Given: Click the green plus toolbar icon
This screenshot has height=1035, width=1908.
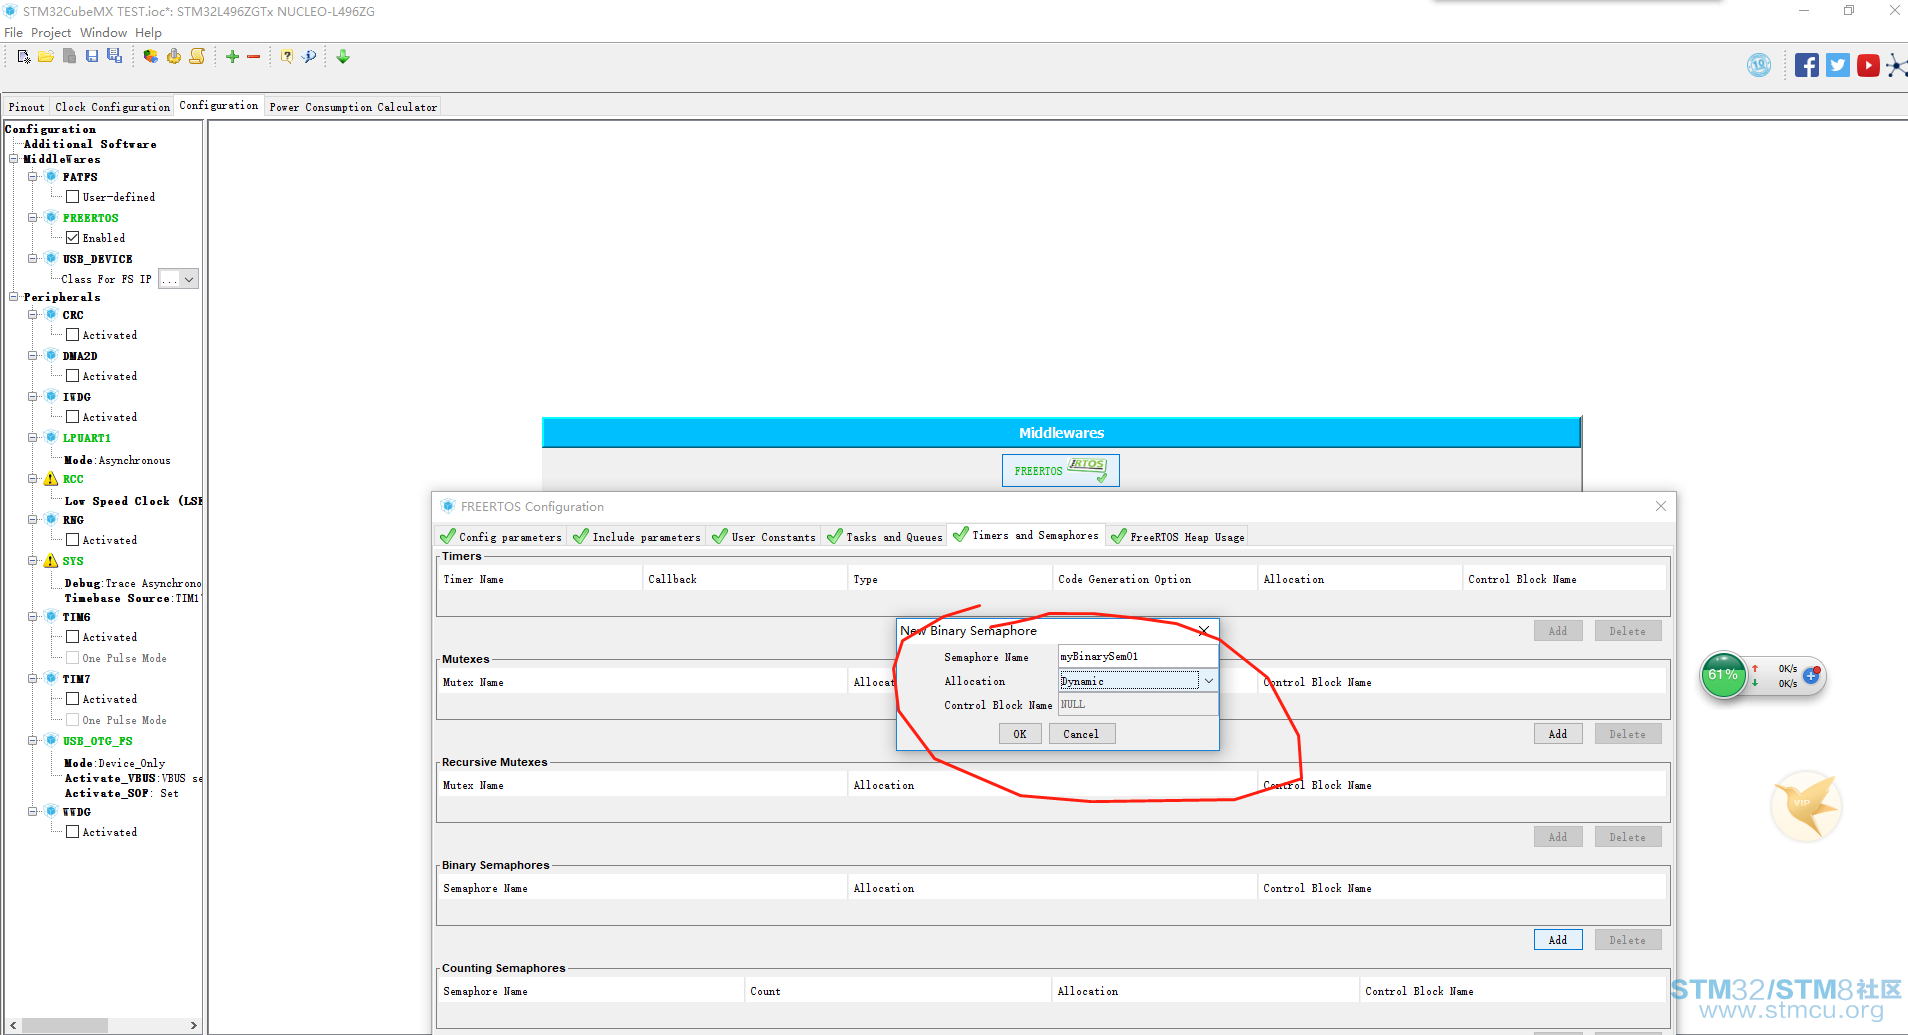Looking at the screenshot, I should pos(232,57).
